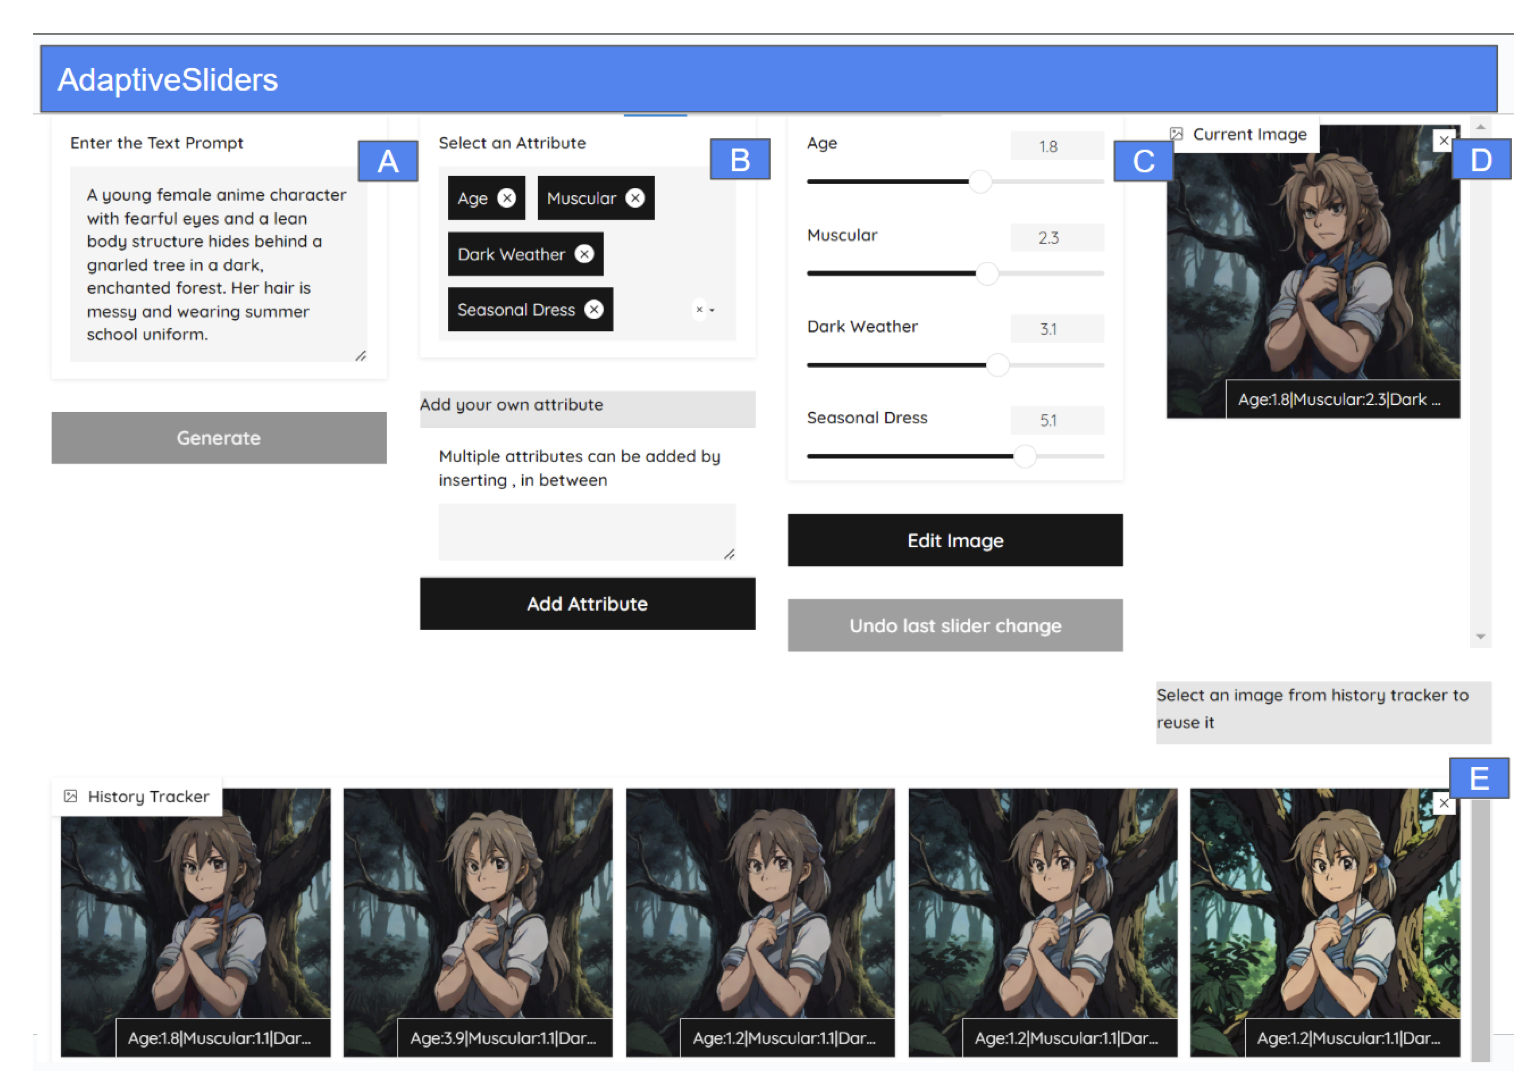Screen dimensions: 1538x1082
Task: Remove the Muscular attribute chip
Action: [636, 198]
